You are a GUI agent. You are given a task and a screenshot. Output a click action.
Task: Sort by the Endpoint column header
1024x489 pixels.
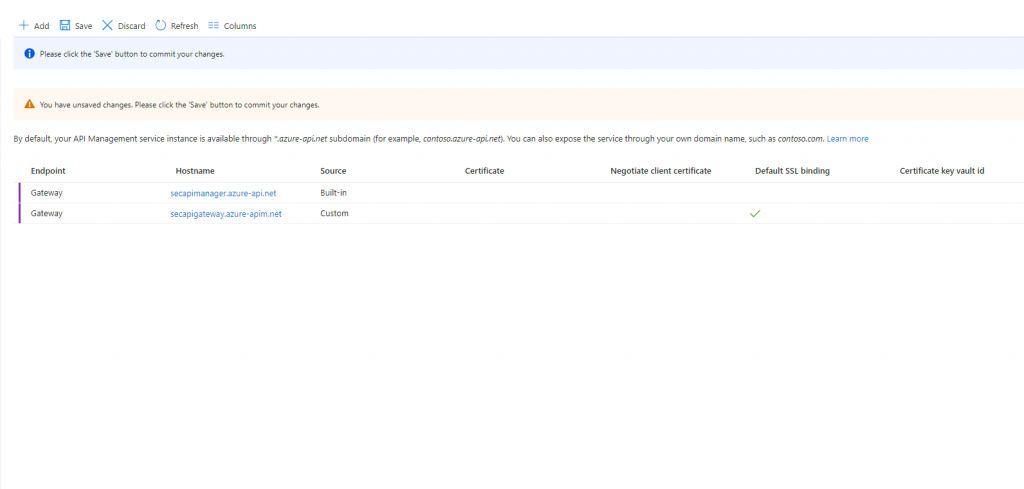(x=48, y=171)
